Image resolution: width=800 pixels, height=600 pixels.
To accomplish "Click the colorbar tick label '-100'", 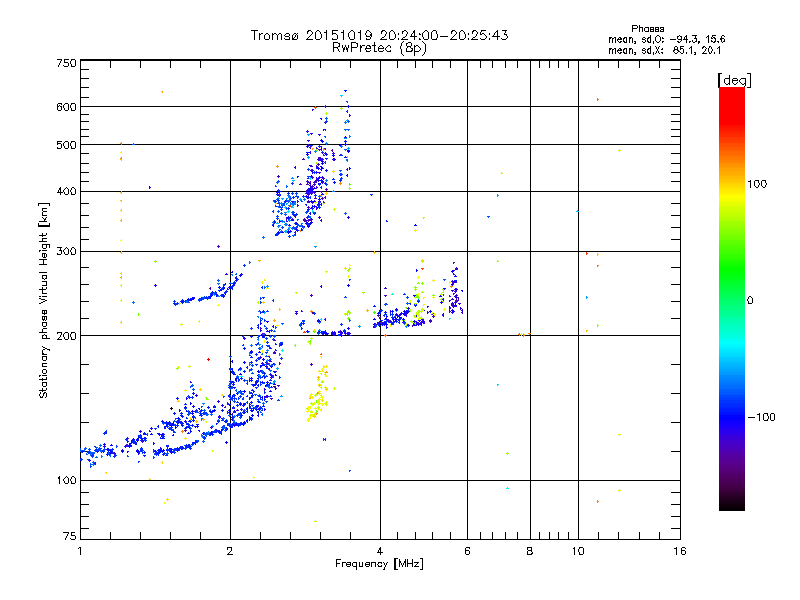I will 761,417.
